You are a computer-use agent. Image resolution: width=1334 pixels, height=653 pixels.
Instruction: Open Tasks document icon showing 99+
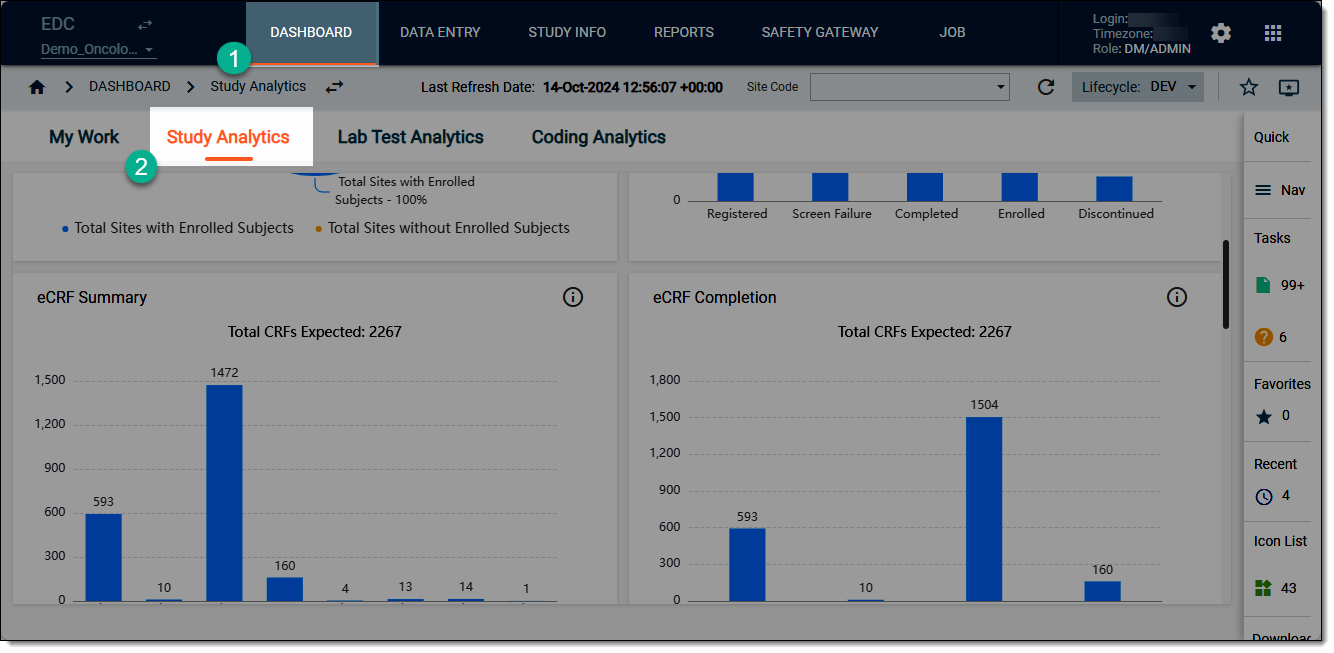click(1263, 285)
